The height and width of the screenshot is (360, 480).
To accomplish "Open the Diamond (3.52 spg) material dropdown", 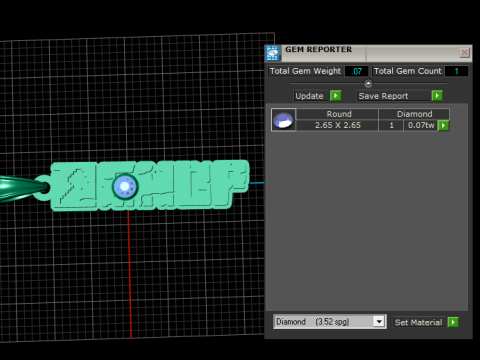I will (x=379, y=322).
